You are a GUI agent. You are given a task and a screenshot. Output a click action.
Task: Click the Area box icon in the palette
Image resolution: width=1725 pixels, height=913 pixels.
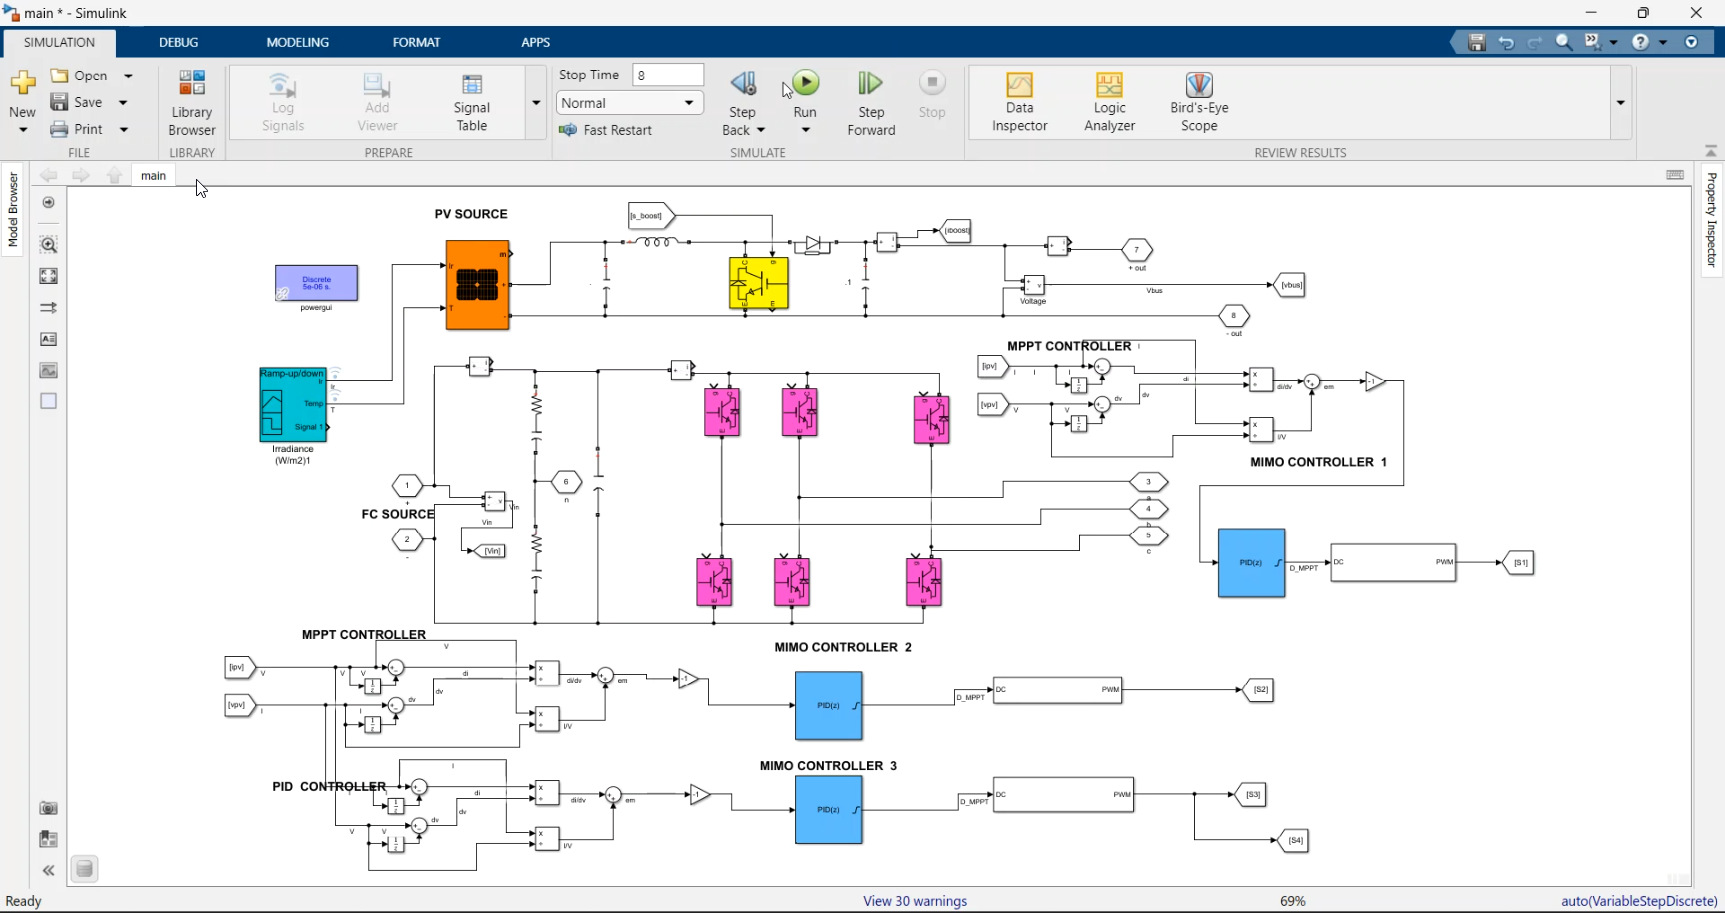tap(48, 401)
